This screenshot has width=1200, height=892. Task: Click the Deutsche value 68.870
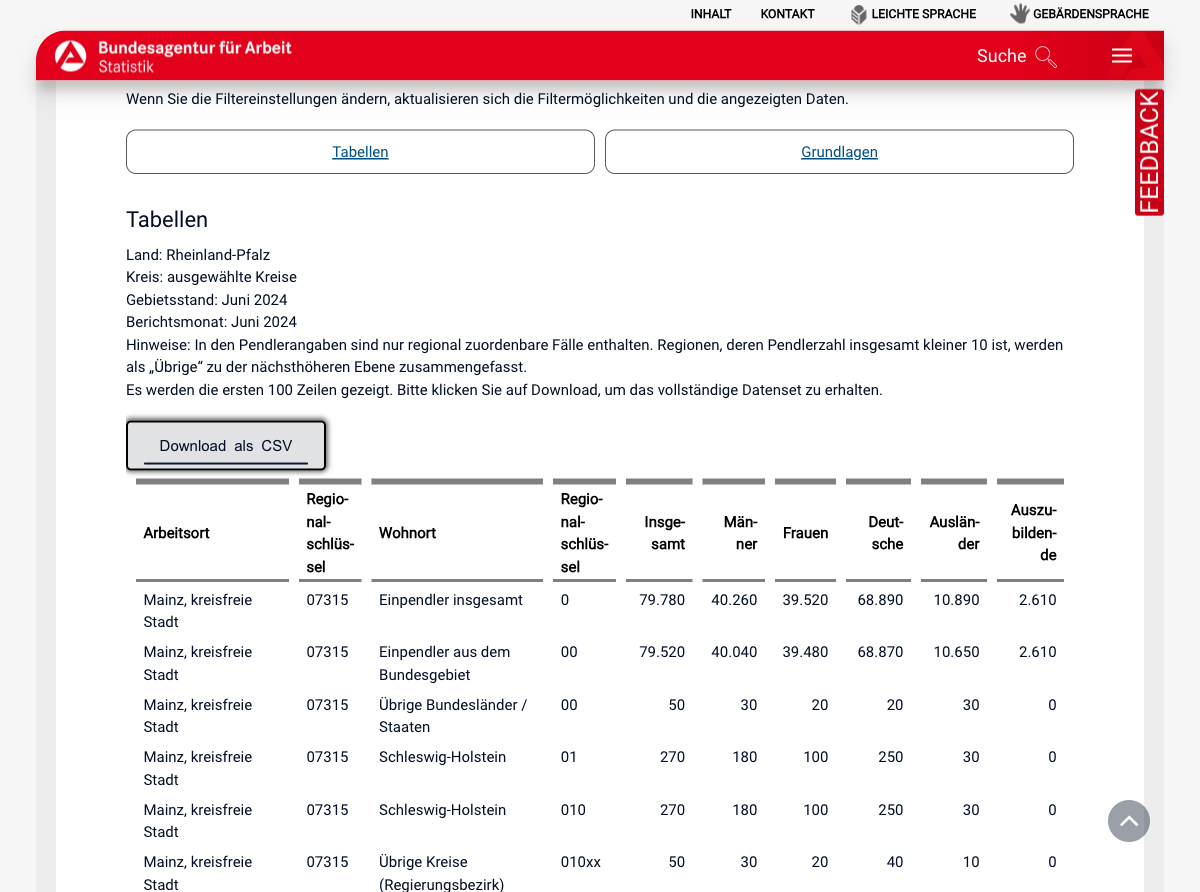coord(880,652)
